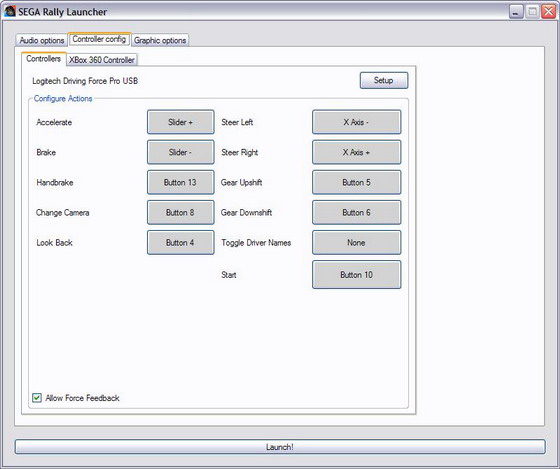Click the 'Accelerate' action label
The height and width of the screenshot is (469, 560).
pos(54,123)
